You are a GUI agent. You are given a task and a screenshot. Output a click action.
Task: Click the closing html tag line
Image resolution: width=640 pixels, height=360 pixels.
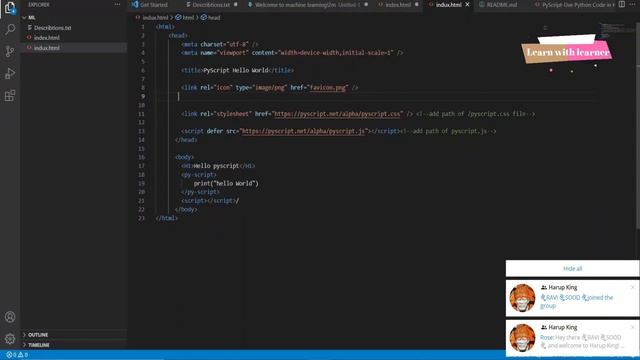[167, 218]
